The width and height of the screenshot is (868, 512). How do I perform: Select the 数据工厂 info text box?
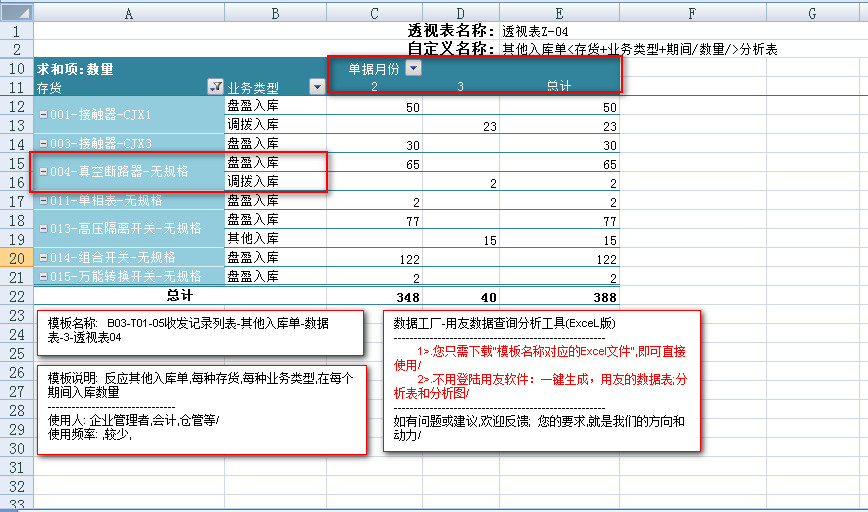541,380
